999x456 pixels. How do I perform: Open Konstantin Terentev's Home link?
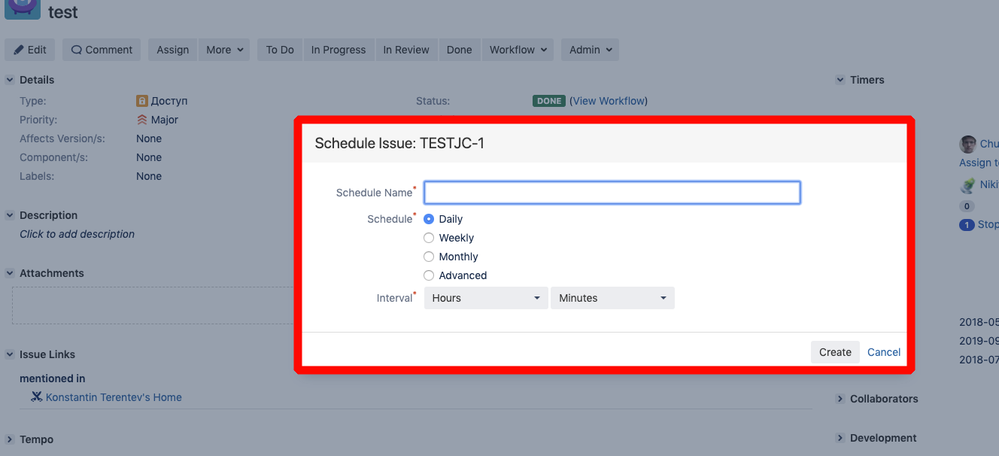(113, 397)
